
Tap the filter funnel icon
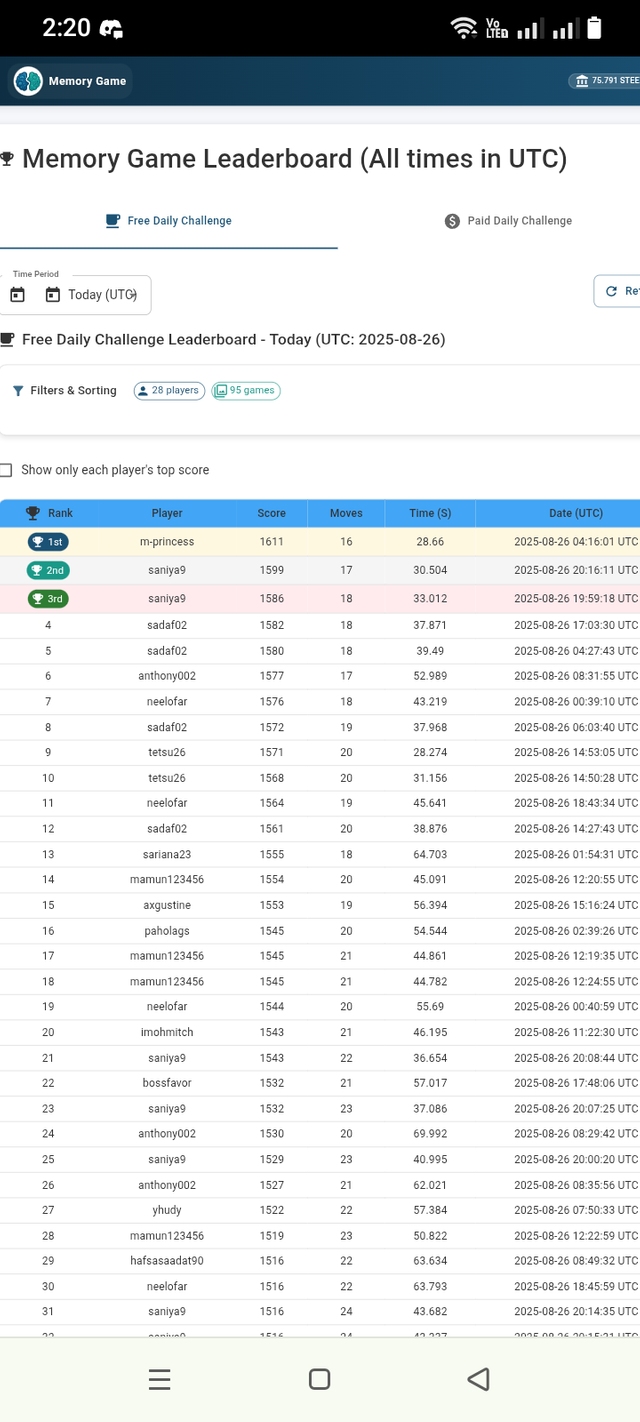[x=18, y=391]
